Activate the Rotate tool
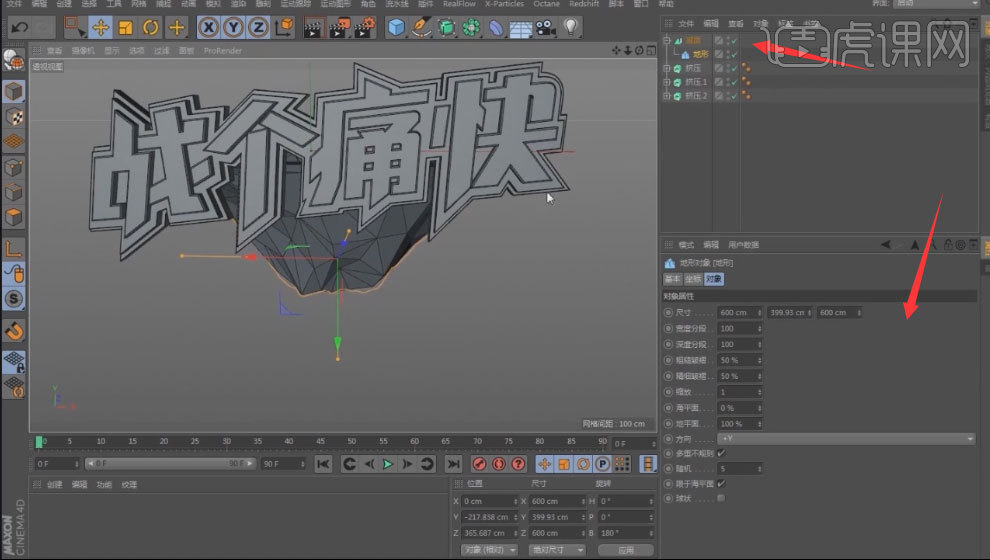The image size is (990, 560). point(151,27)
